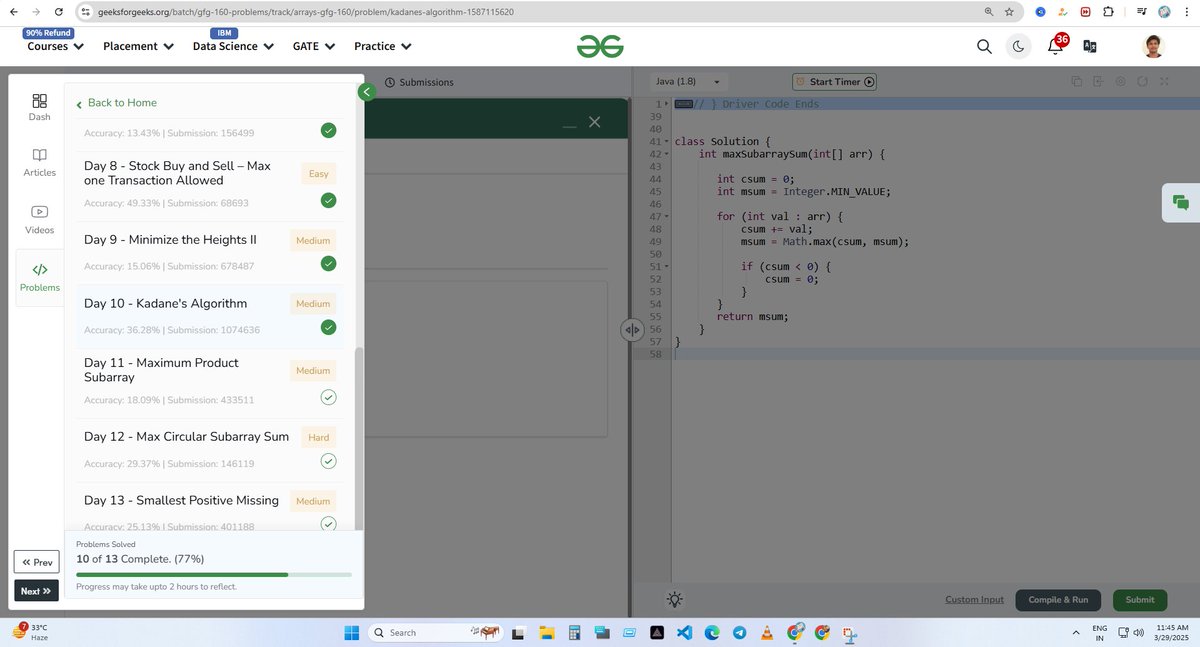Submit the solution with Submit button

pos(1140,599)
